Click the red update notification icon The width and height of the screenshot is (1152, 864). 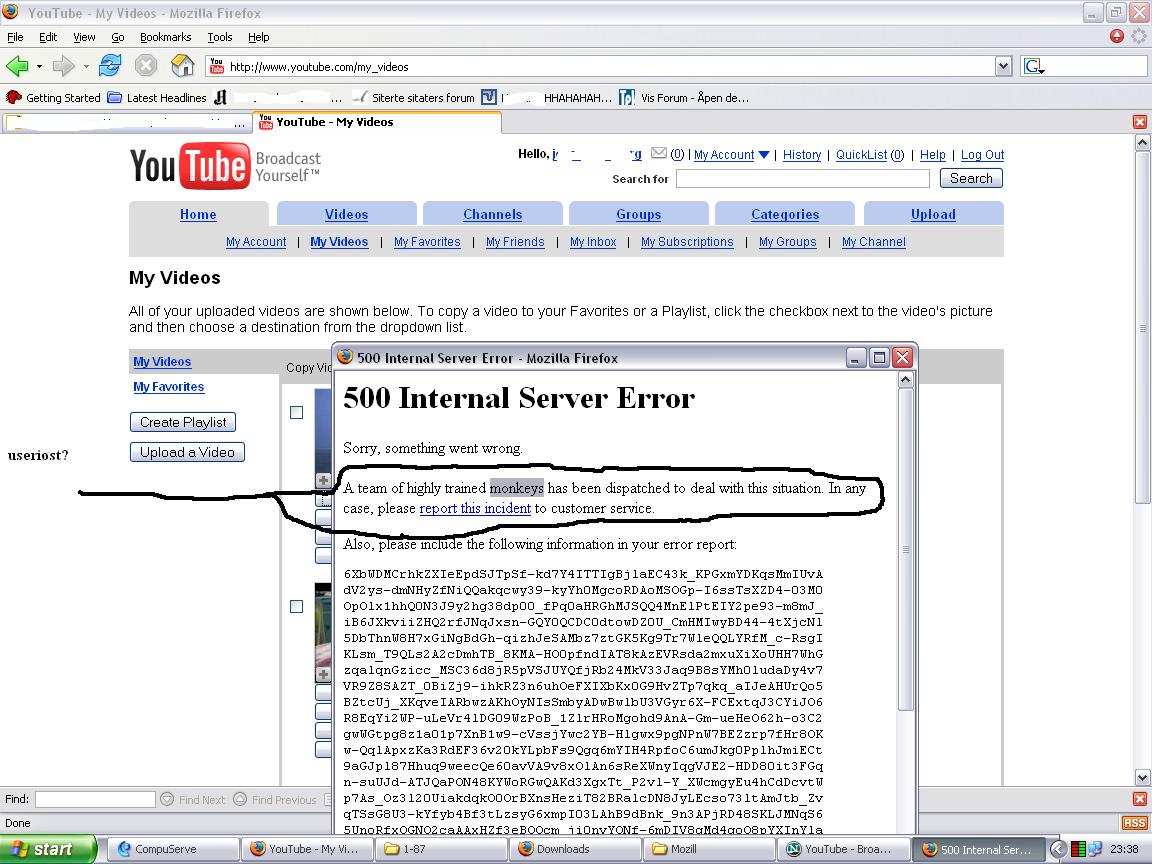pos(1117,36)
